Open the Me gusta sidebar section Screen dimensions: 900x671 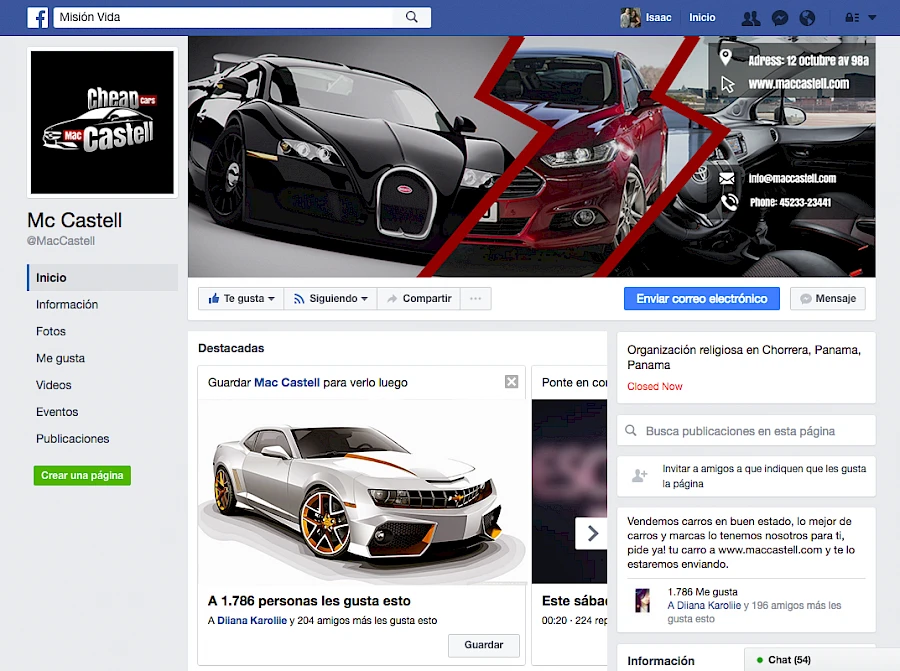pyautogui.click(x=60, y=359)
